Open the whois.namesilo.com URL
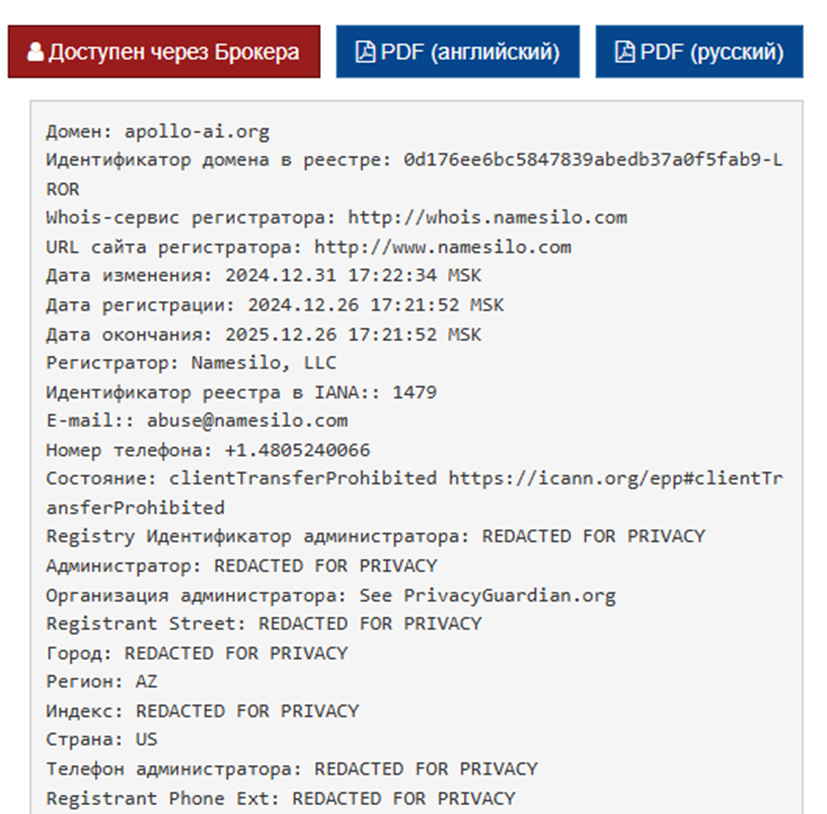 [x=488, y=217]
